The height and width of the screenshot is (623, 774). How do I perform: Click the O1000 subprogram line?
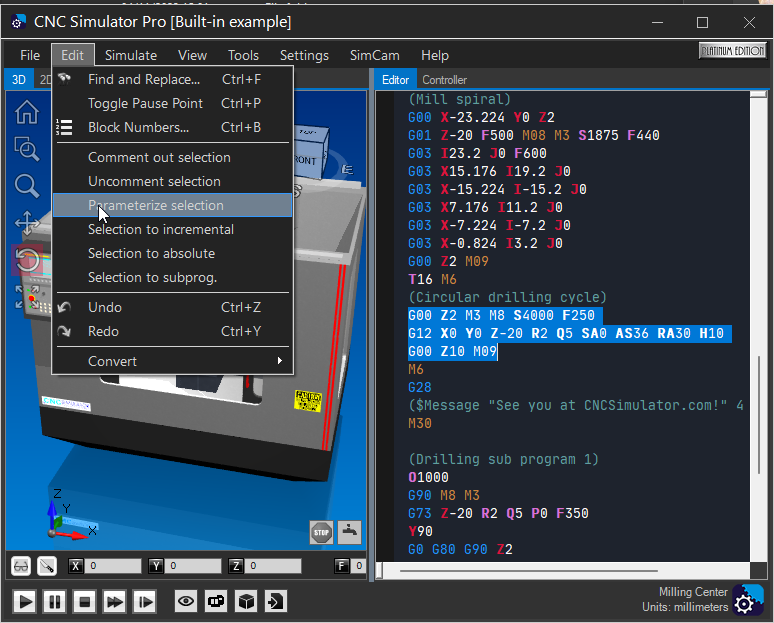(x=428, y=477)
